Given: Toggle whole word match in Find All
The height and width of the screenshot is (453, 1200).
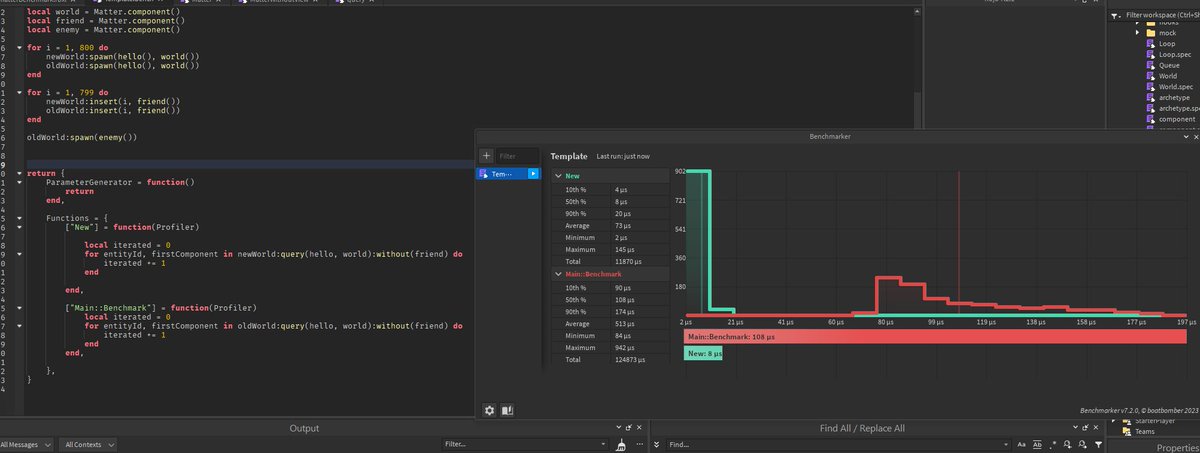Looking at the screenshot, I should tap(1037, 443).
